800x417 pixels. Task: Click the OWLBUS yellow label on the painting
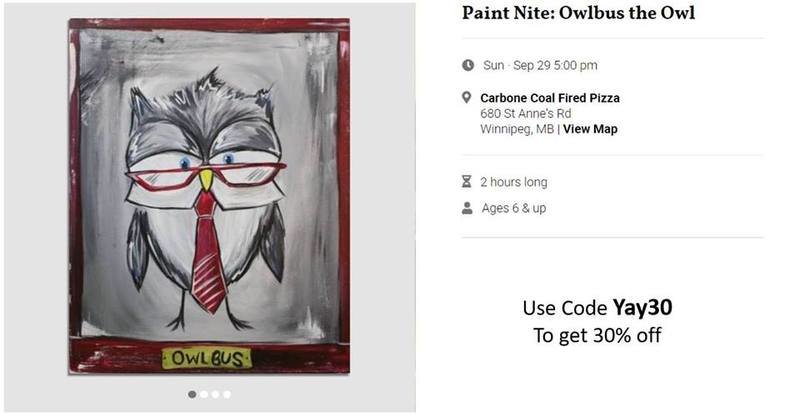[207, 358]
